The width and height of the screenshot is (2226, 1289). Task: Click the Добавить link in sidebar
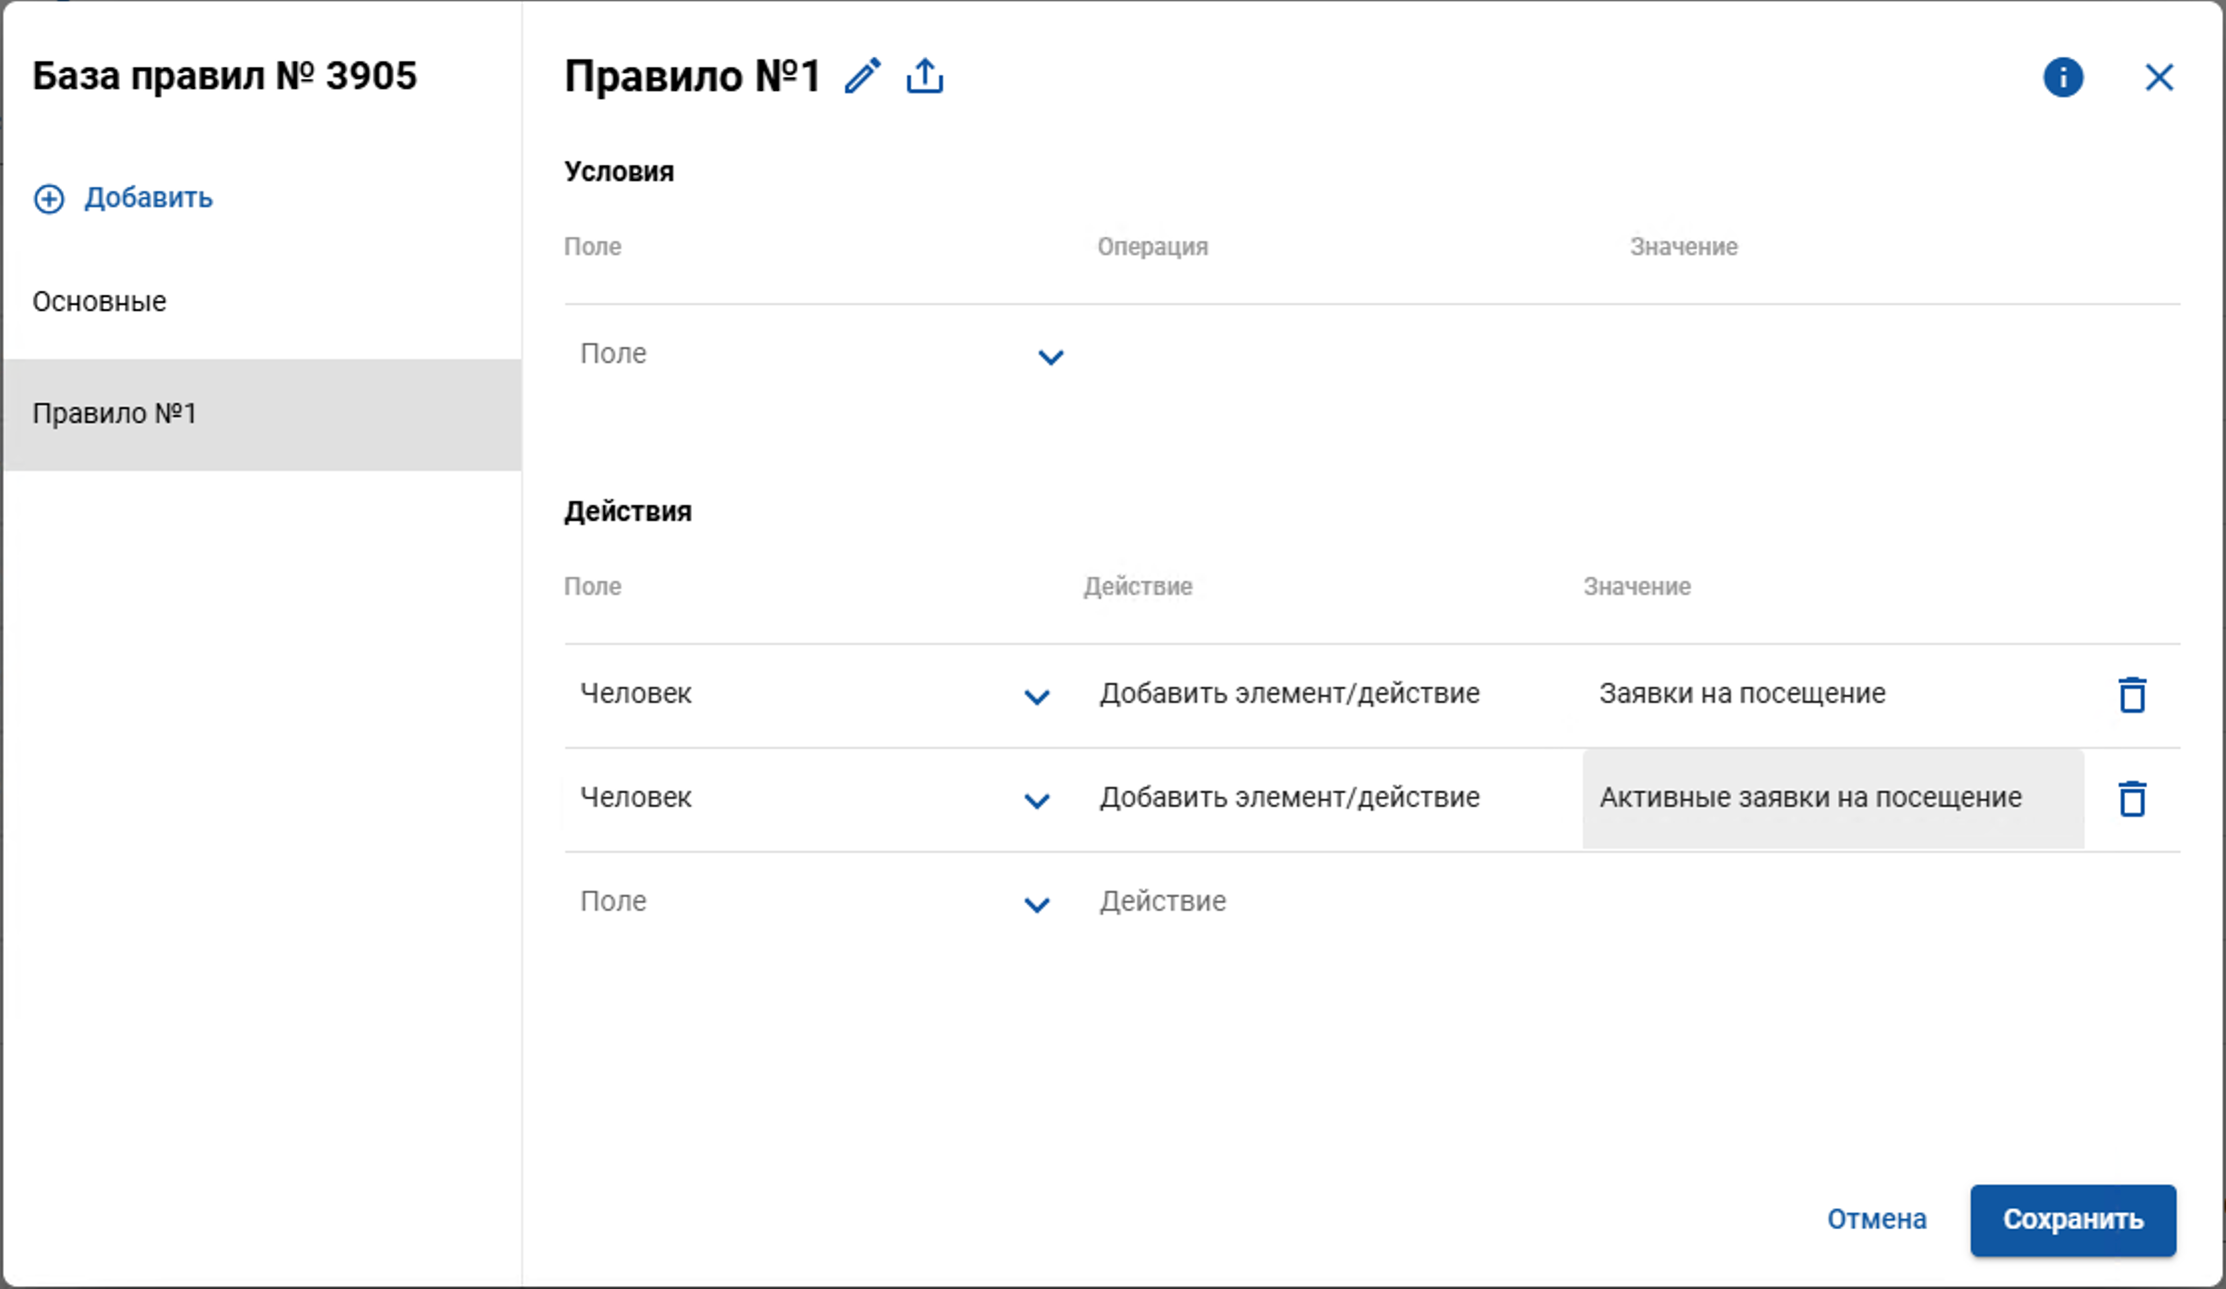148,198
